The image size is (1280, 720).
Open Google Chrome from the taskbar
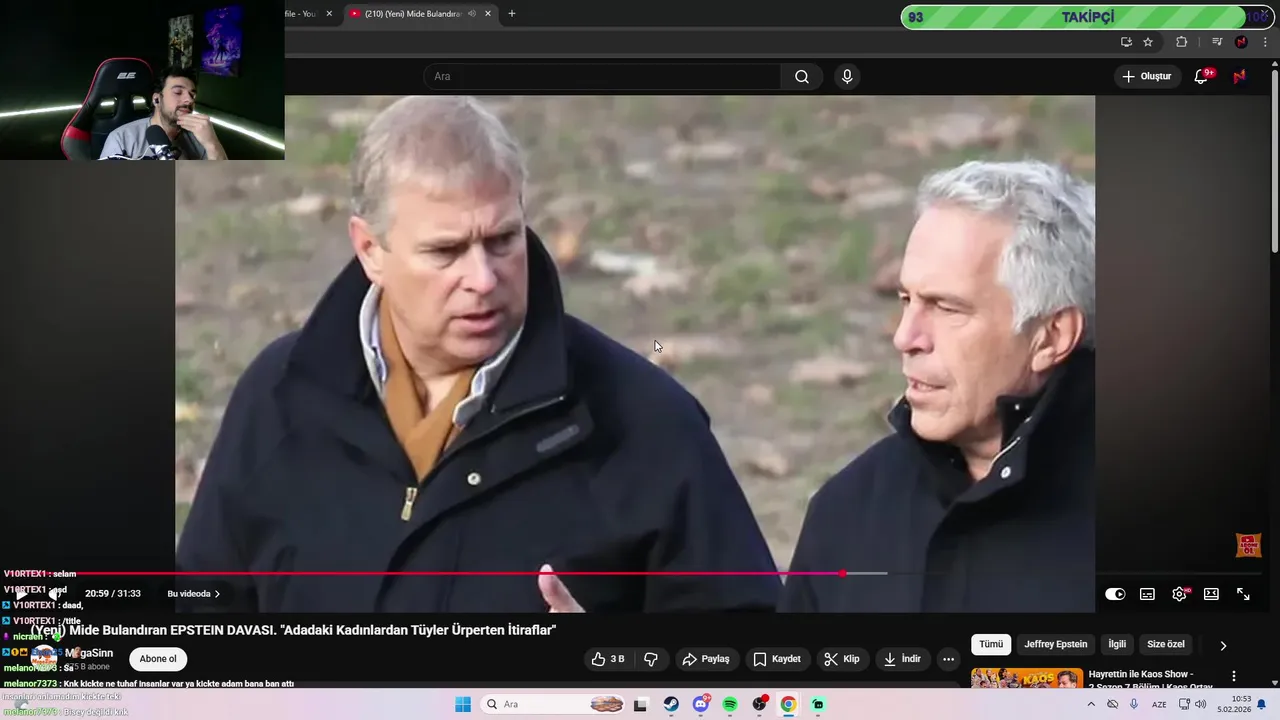(x=789, y=704)
